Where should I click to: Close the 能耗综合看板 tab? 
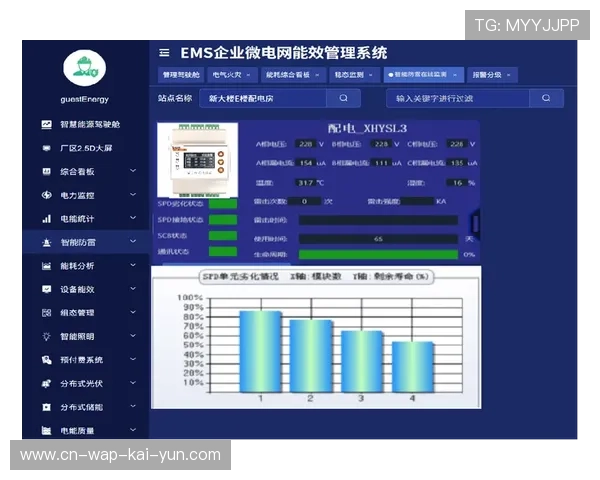pos(317,75)
